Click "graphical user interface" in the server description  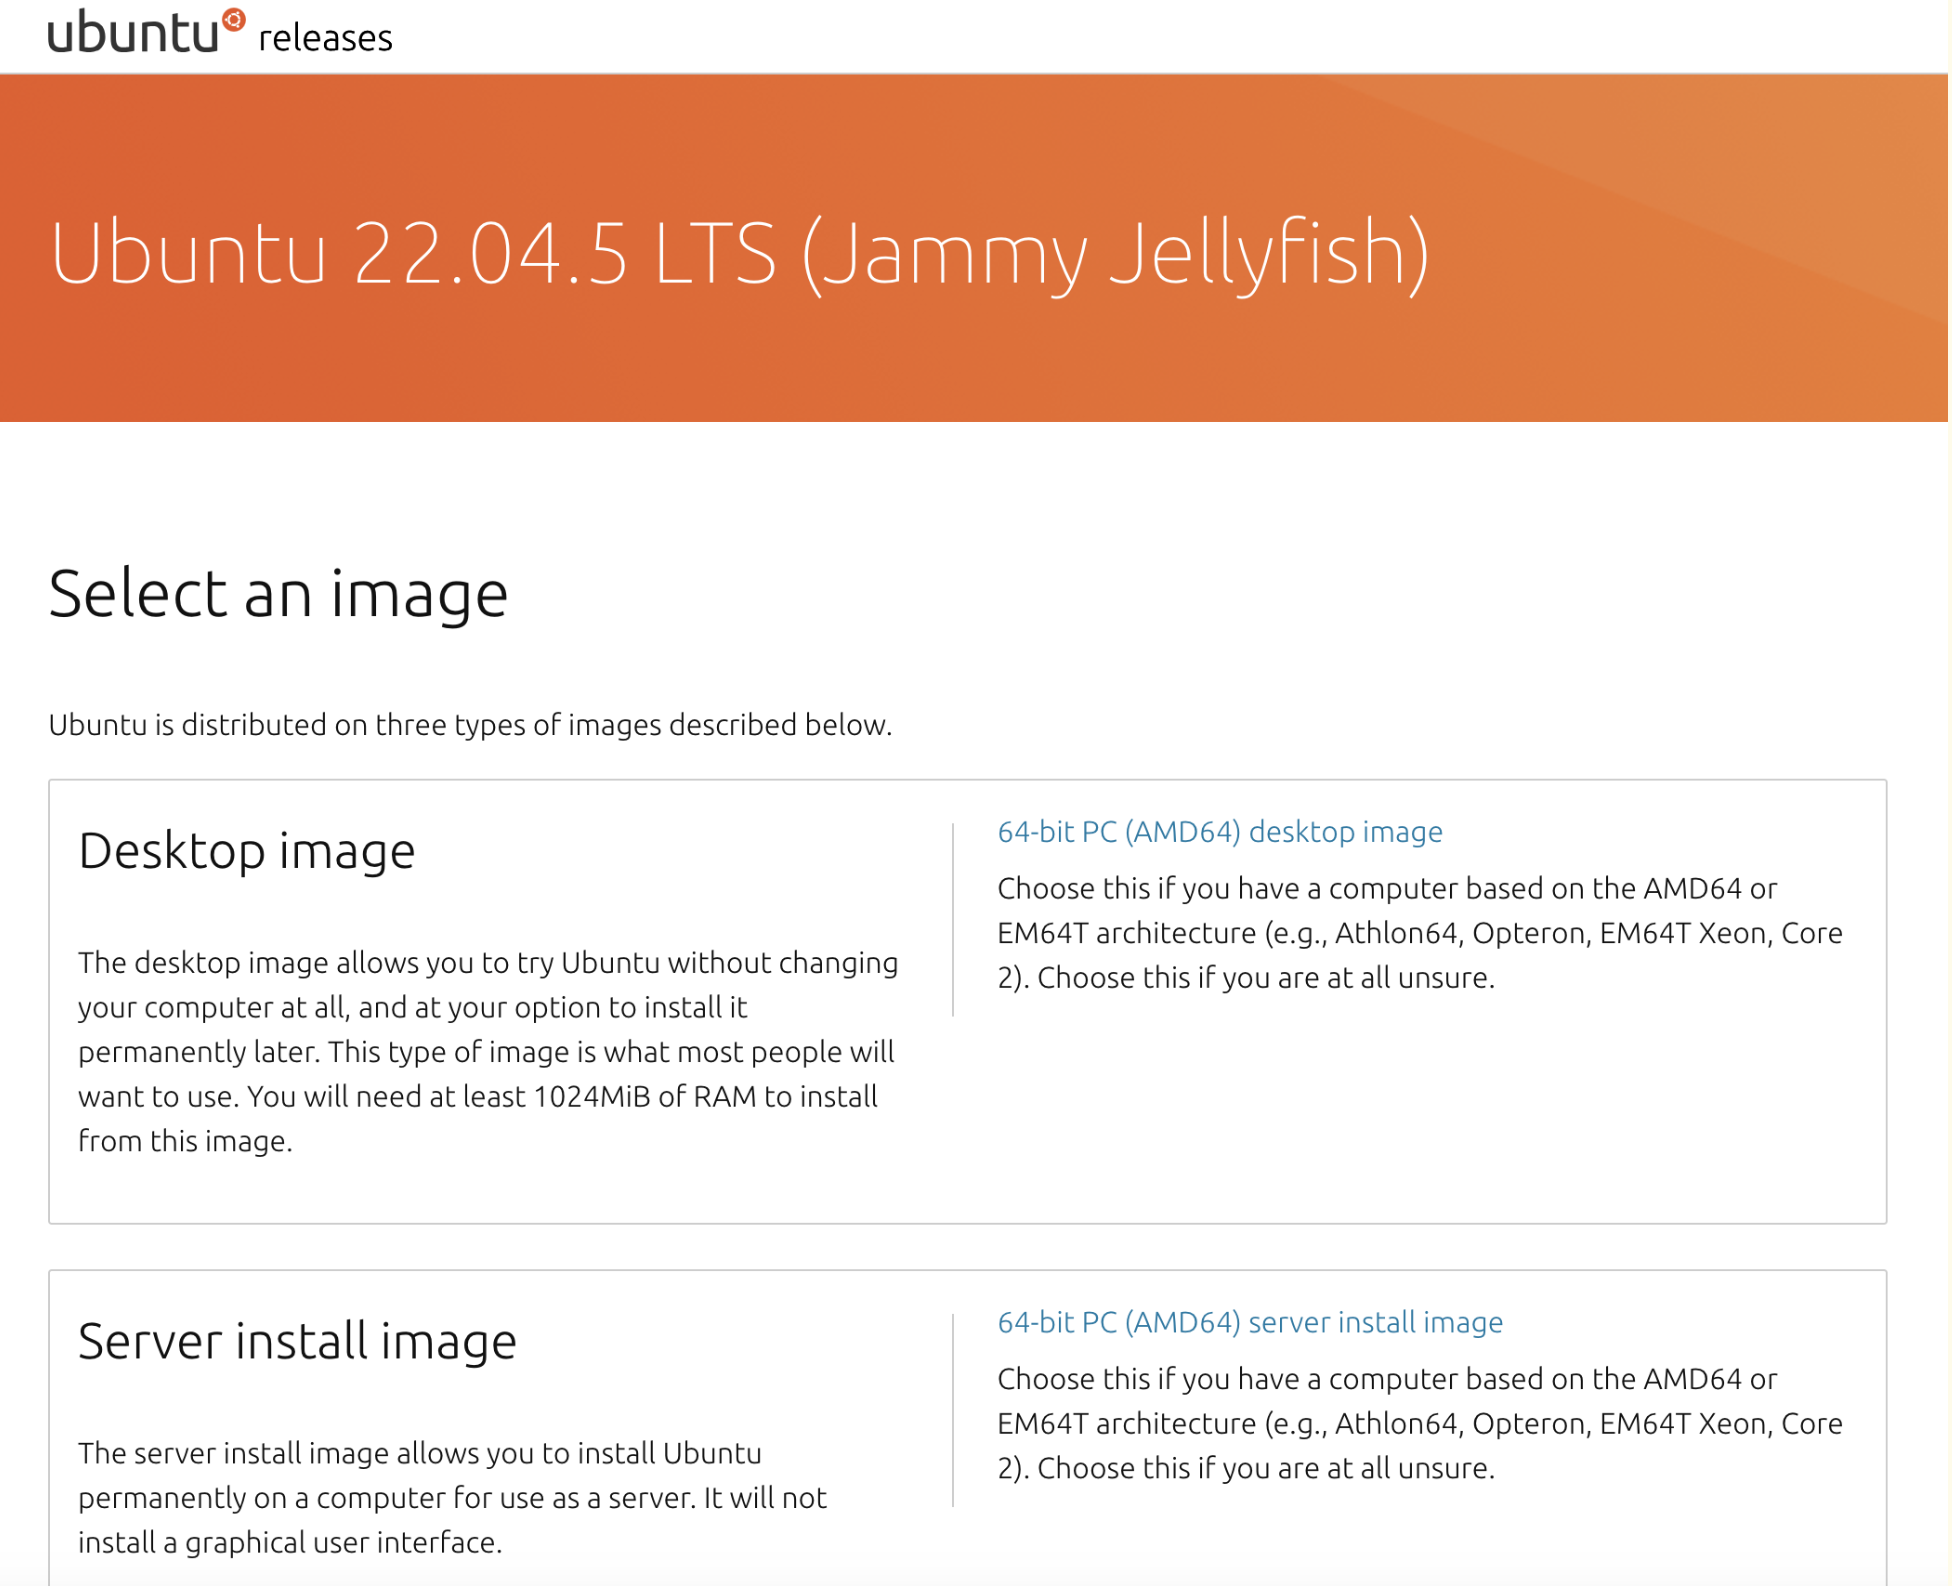(343, 1542)
